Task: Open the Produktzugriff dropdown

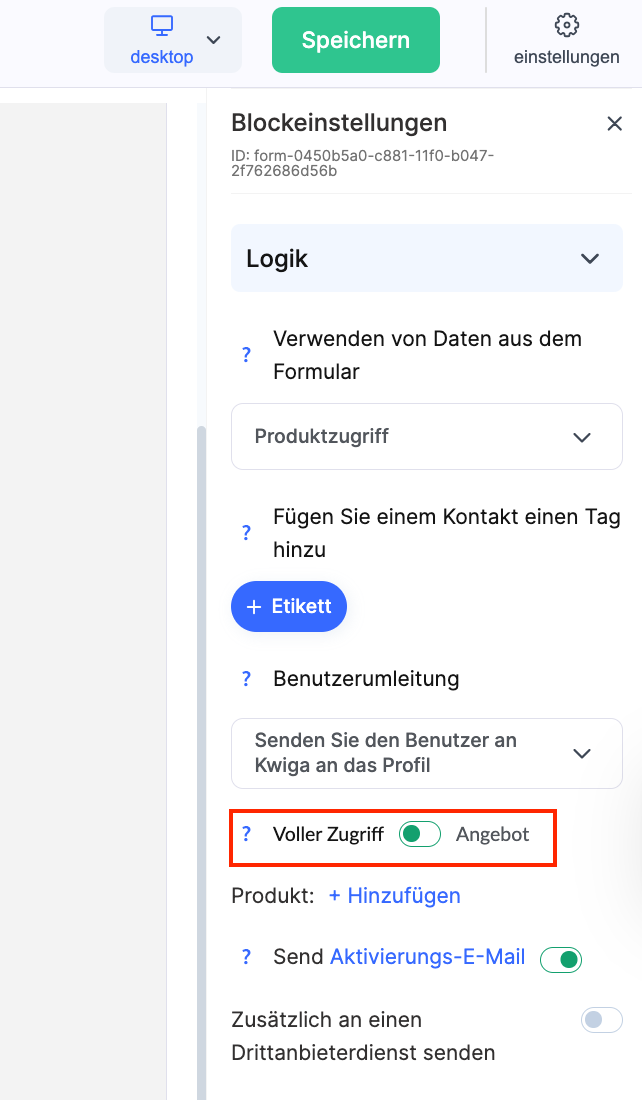Action: 427,437
